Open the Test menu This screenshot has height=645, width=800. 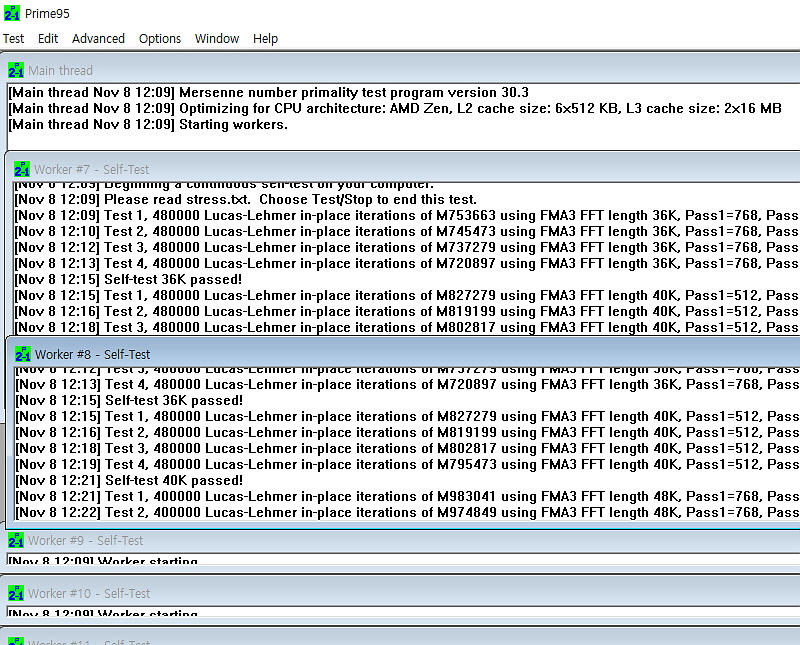pos(13,39)
